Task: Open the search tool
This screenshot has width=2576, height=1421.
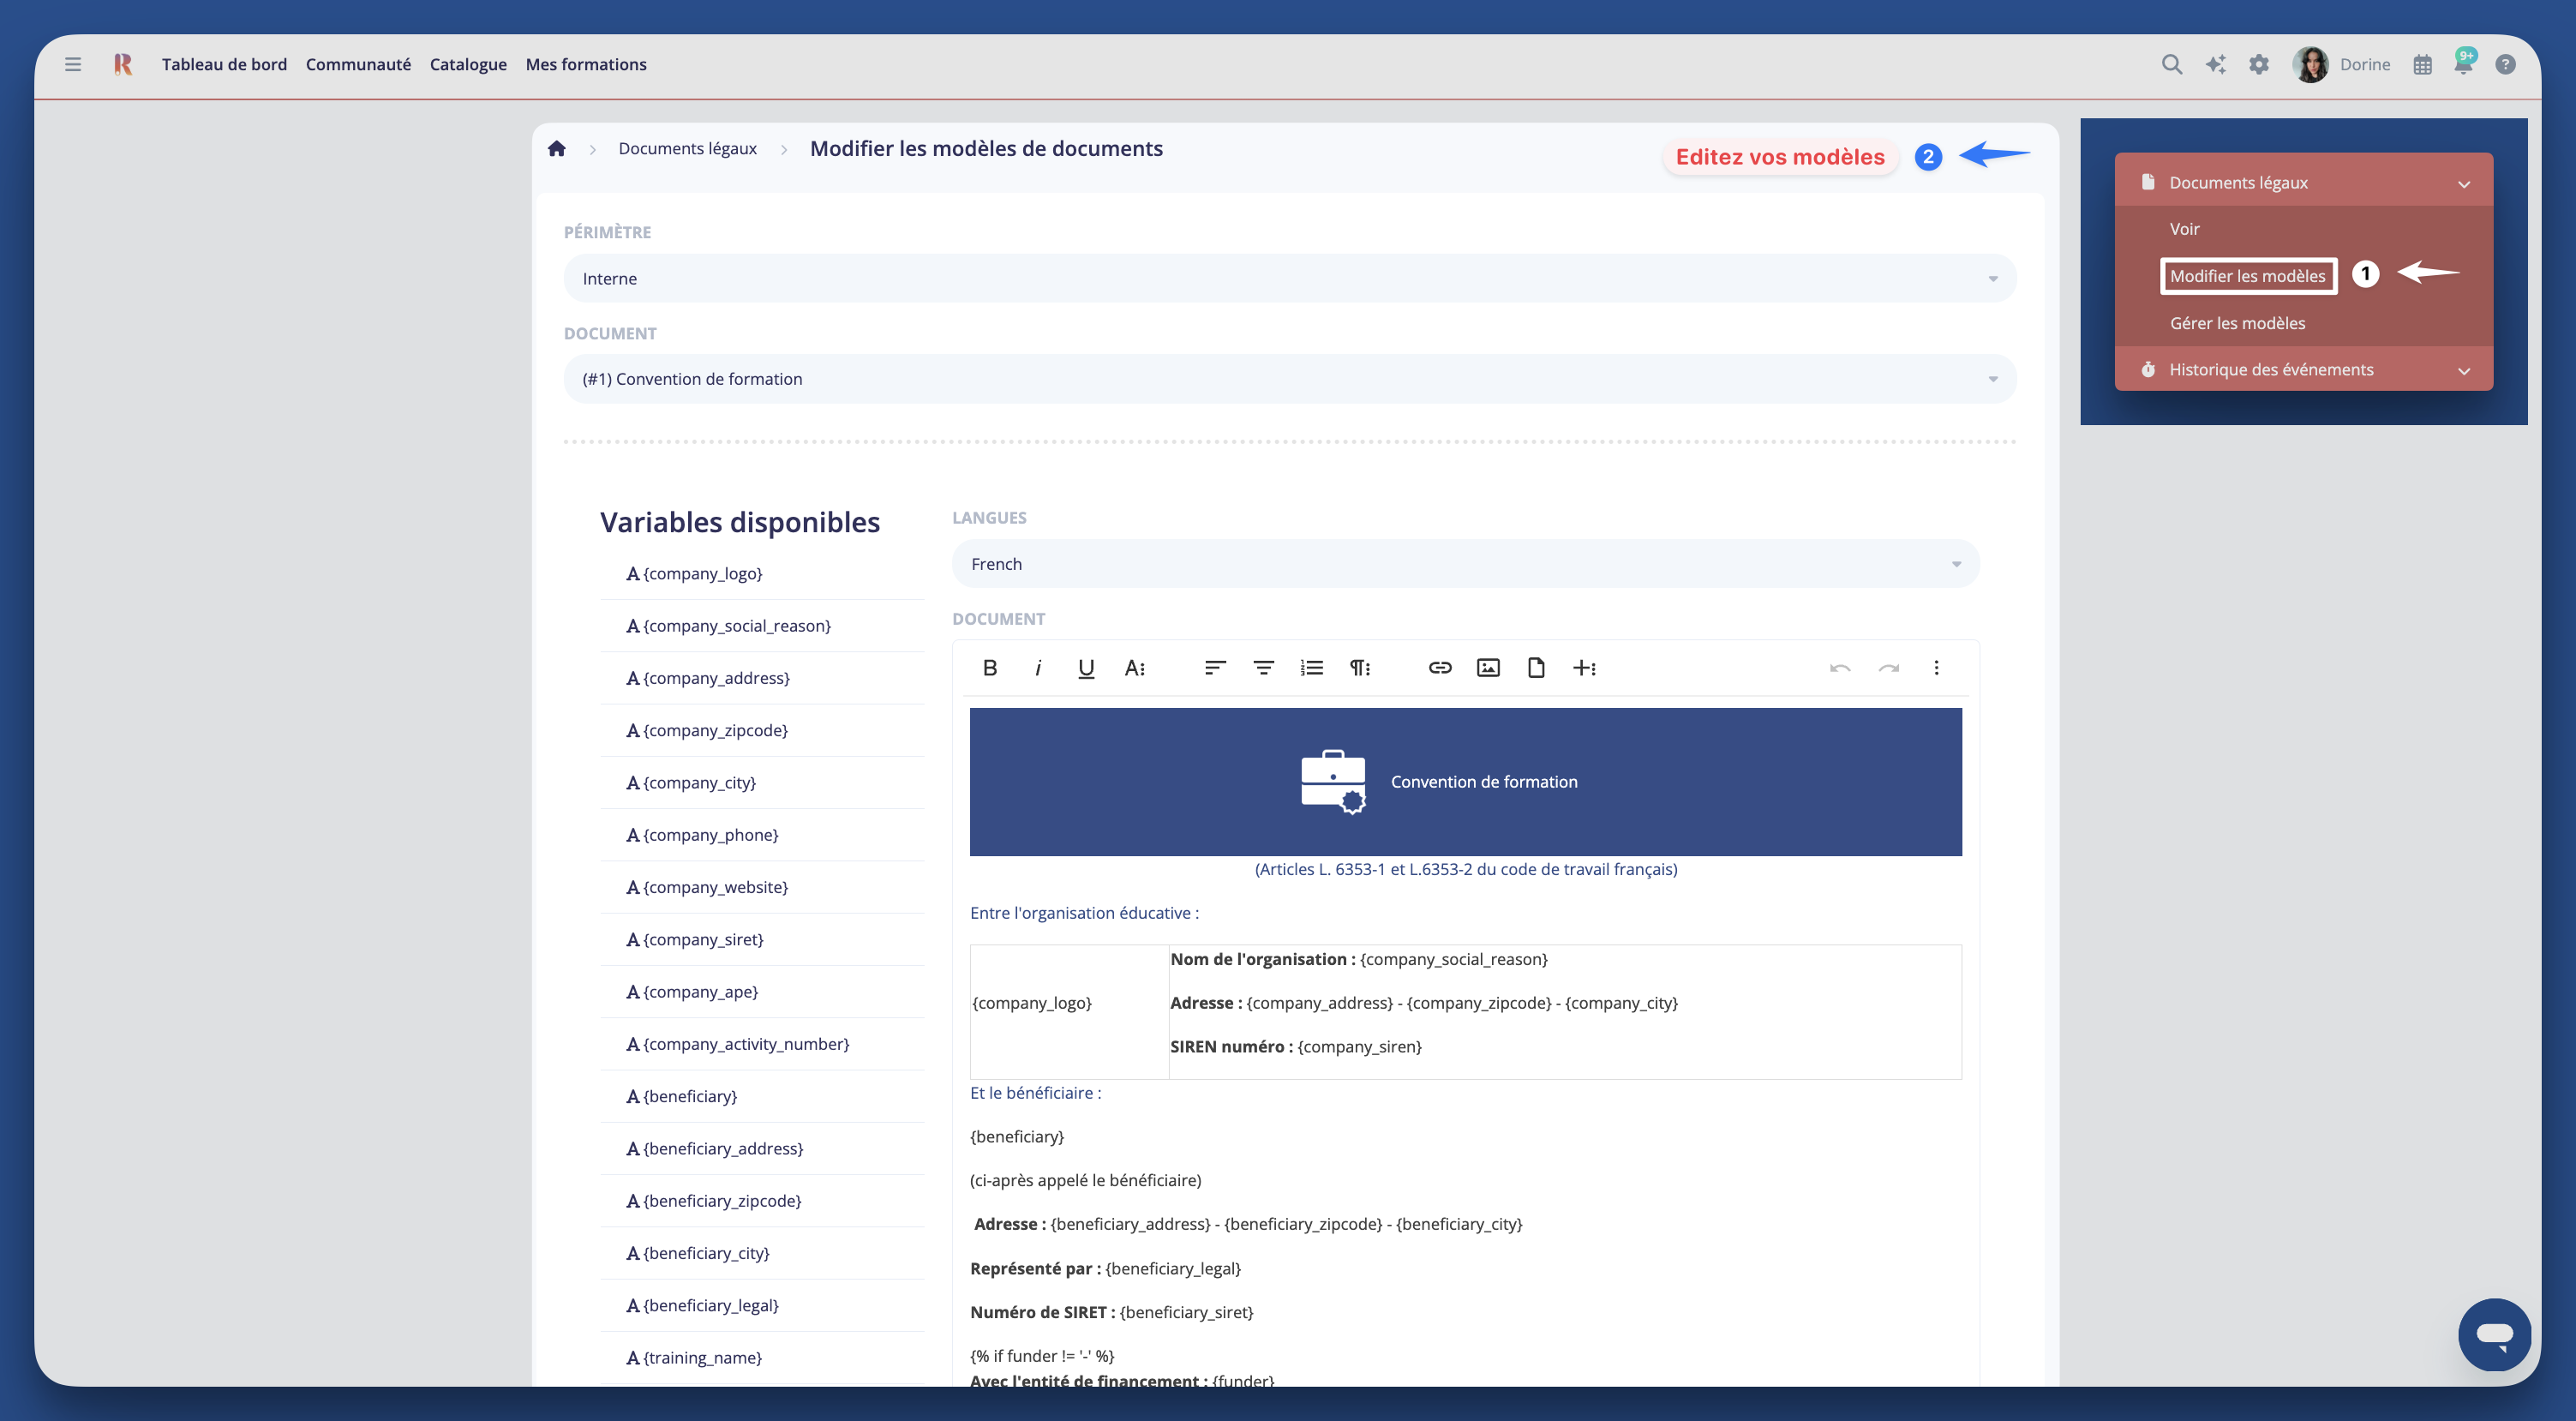Action: click(x=2172, y=63)
